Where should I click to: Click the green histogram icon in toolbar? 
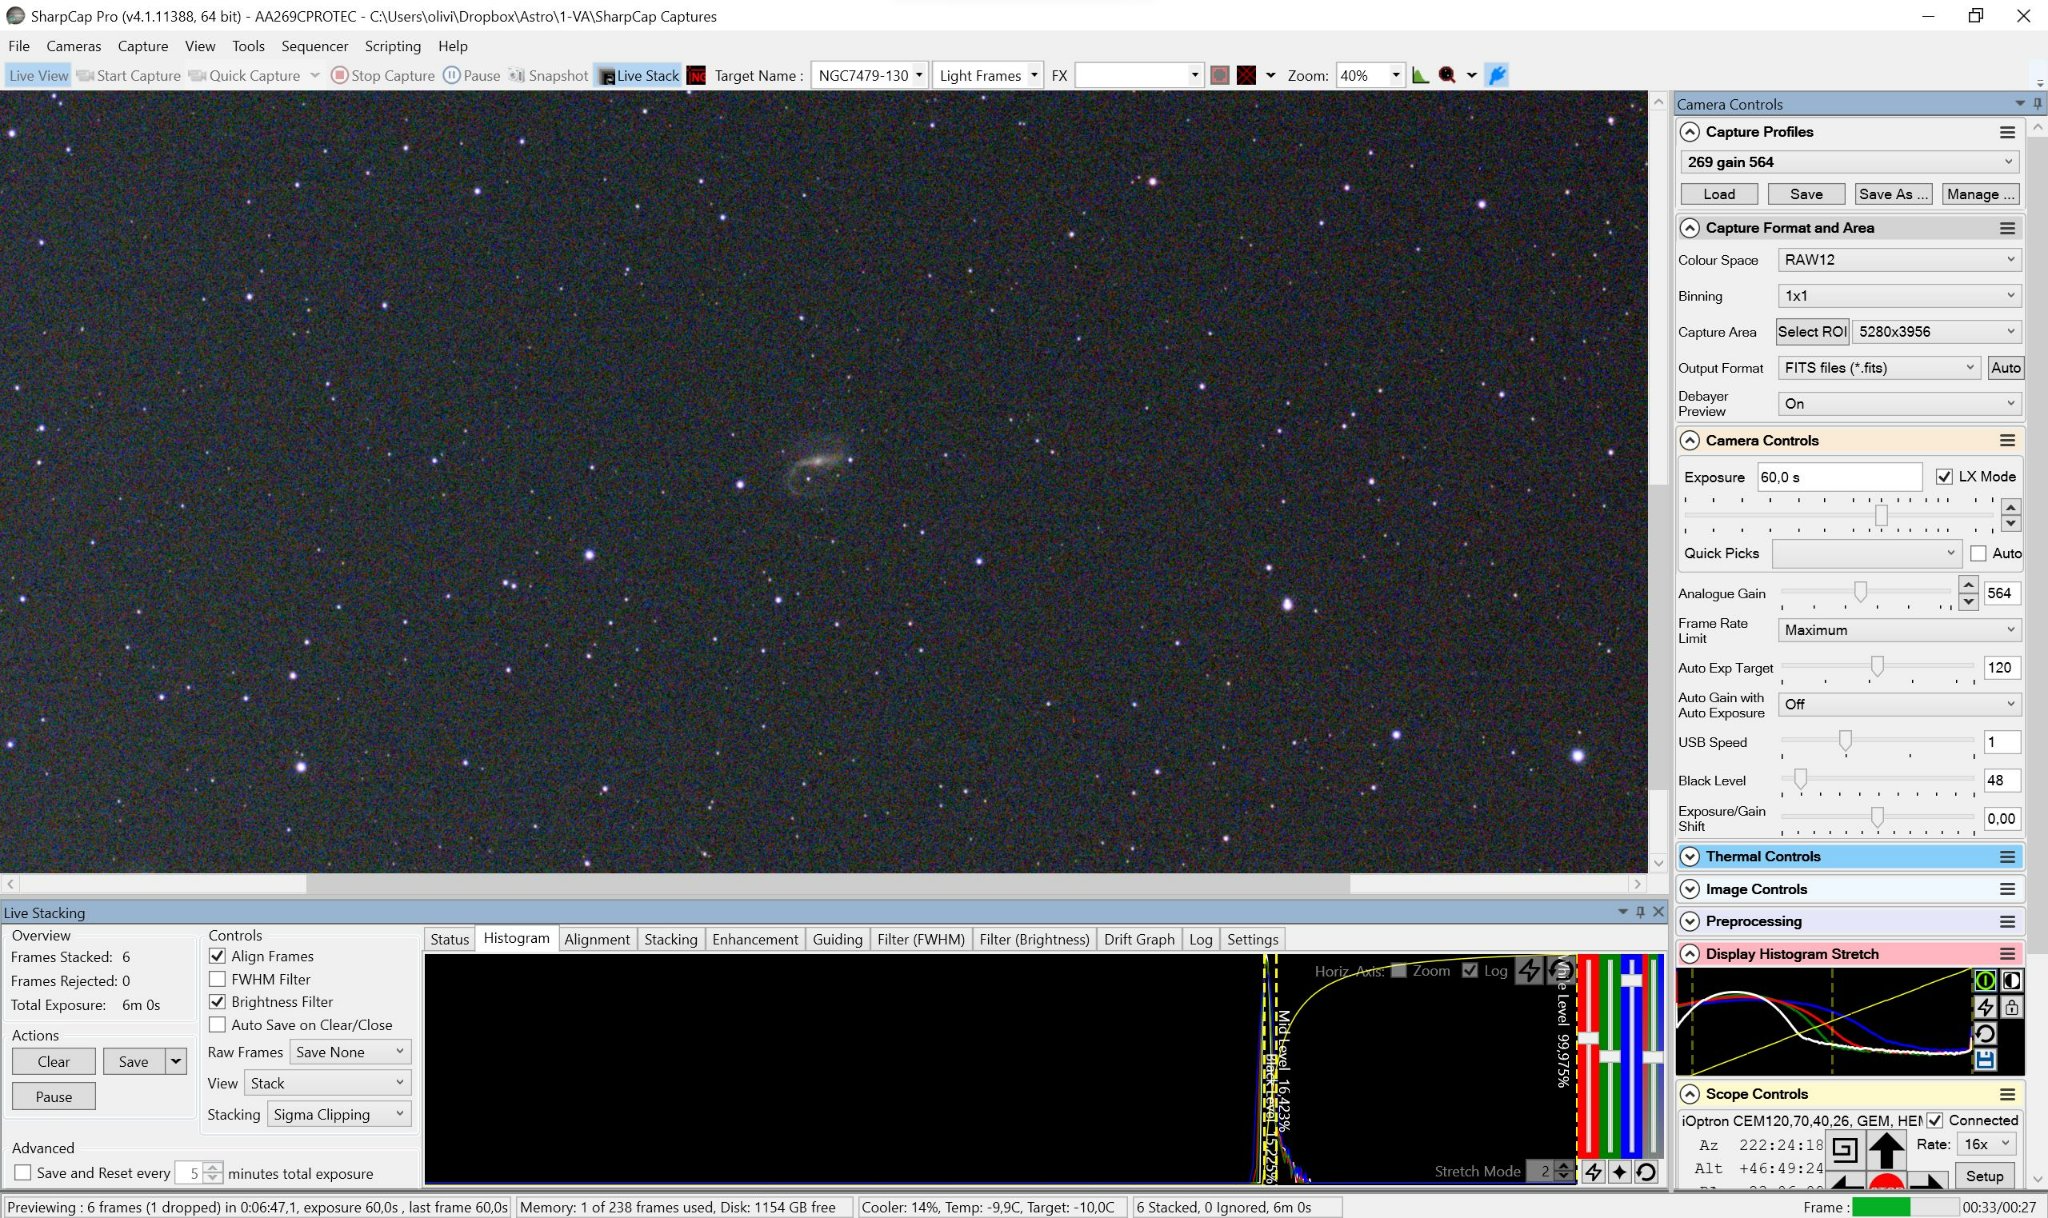[x=1420, y=75]
